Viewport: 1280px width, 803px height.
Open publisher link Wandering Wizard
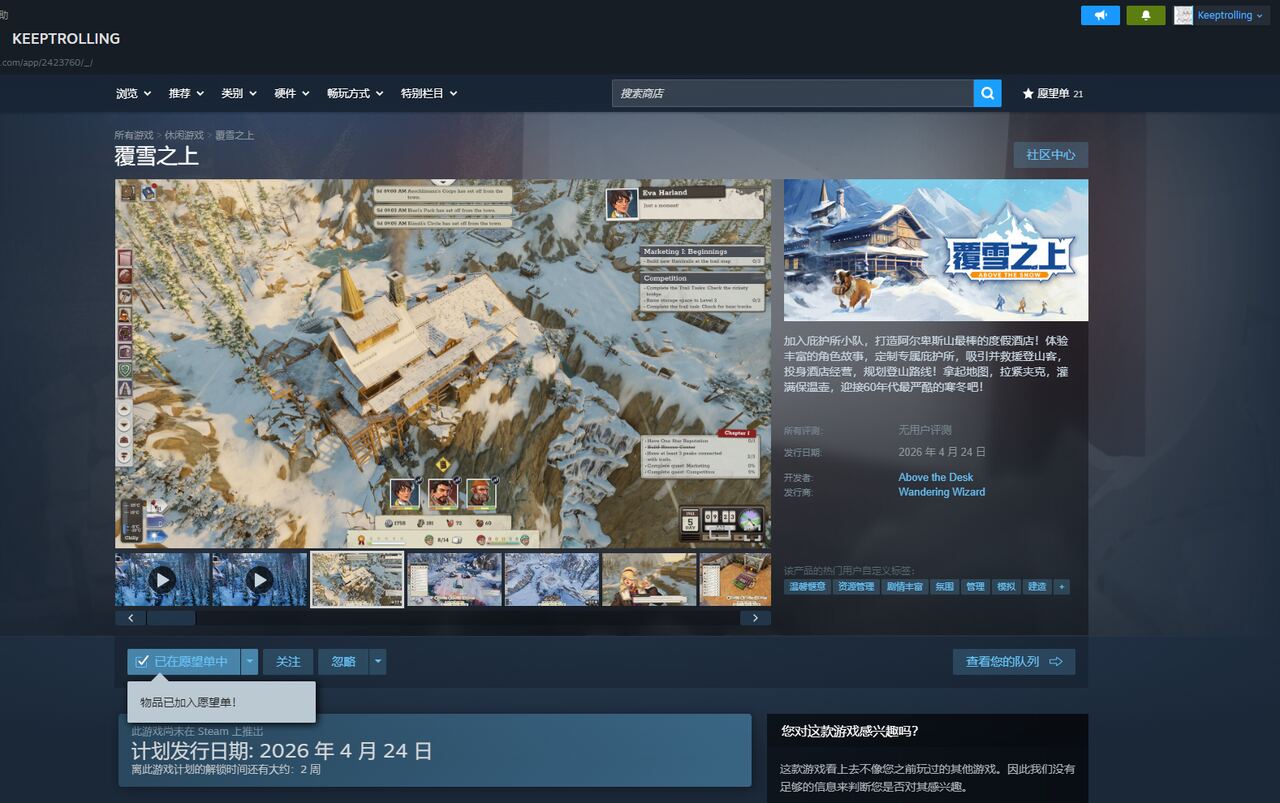(x=941, y=492)
